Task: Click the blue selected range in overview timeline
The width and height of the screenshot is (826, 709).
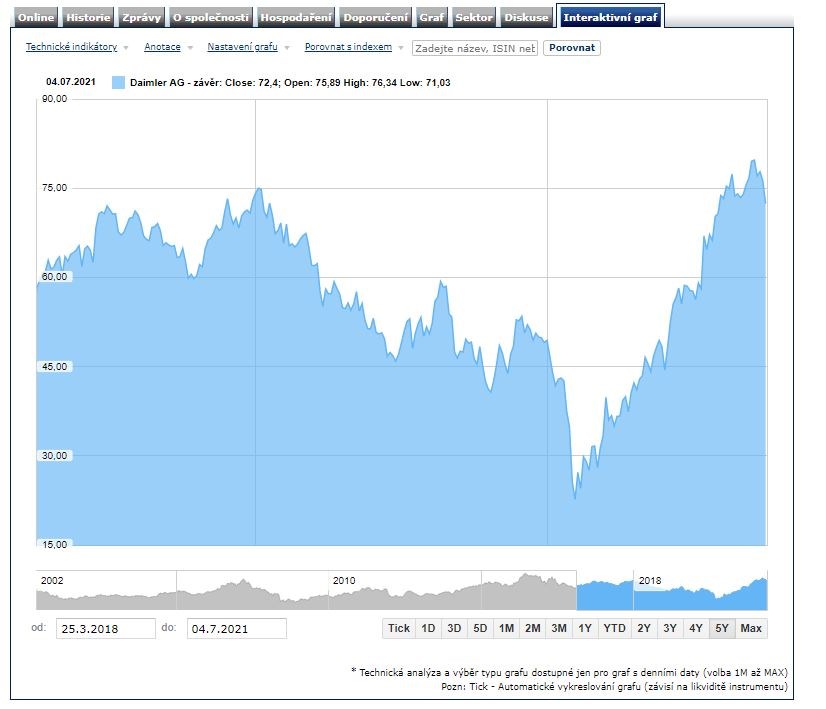Action: pos(671,592)
